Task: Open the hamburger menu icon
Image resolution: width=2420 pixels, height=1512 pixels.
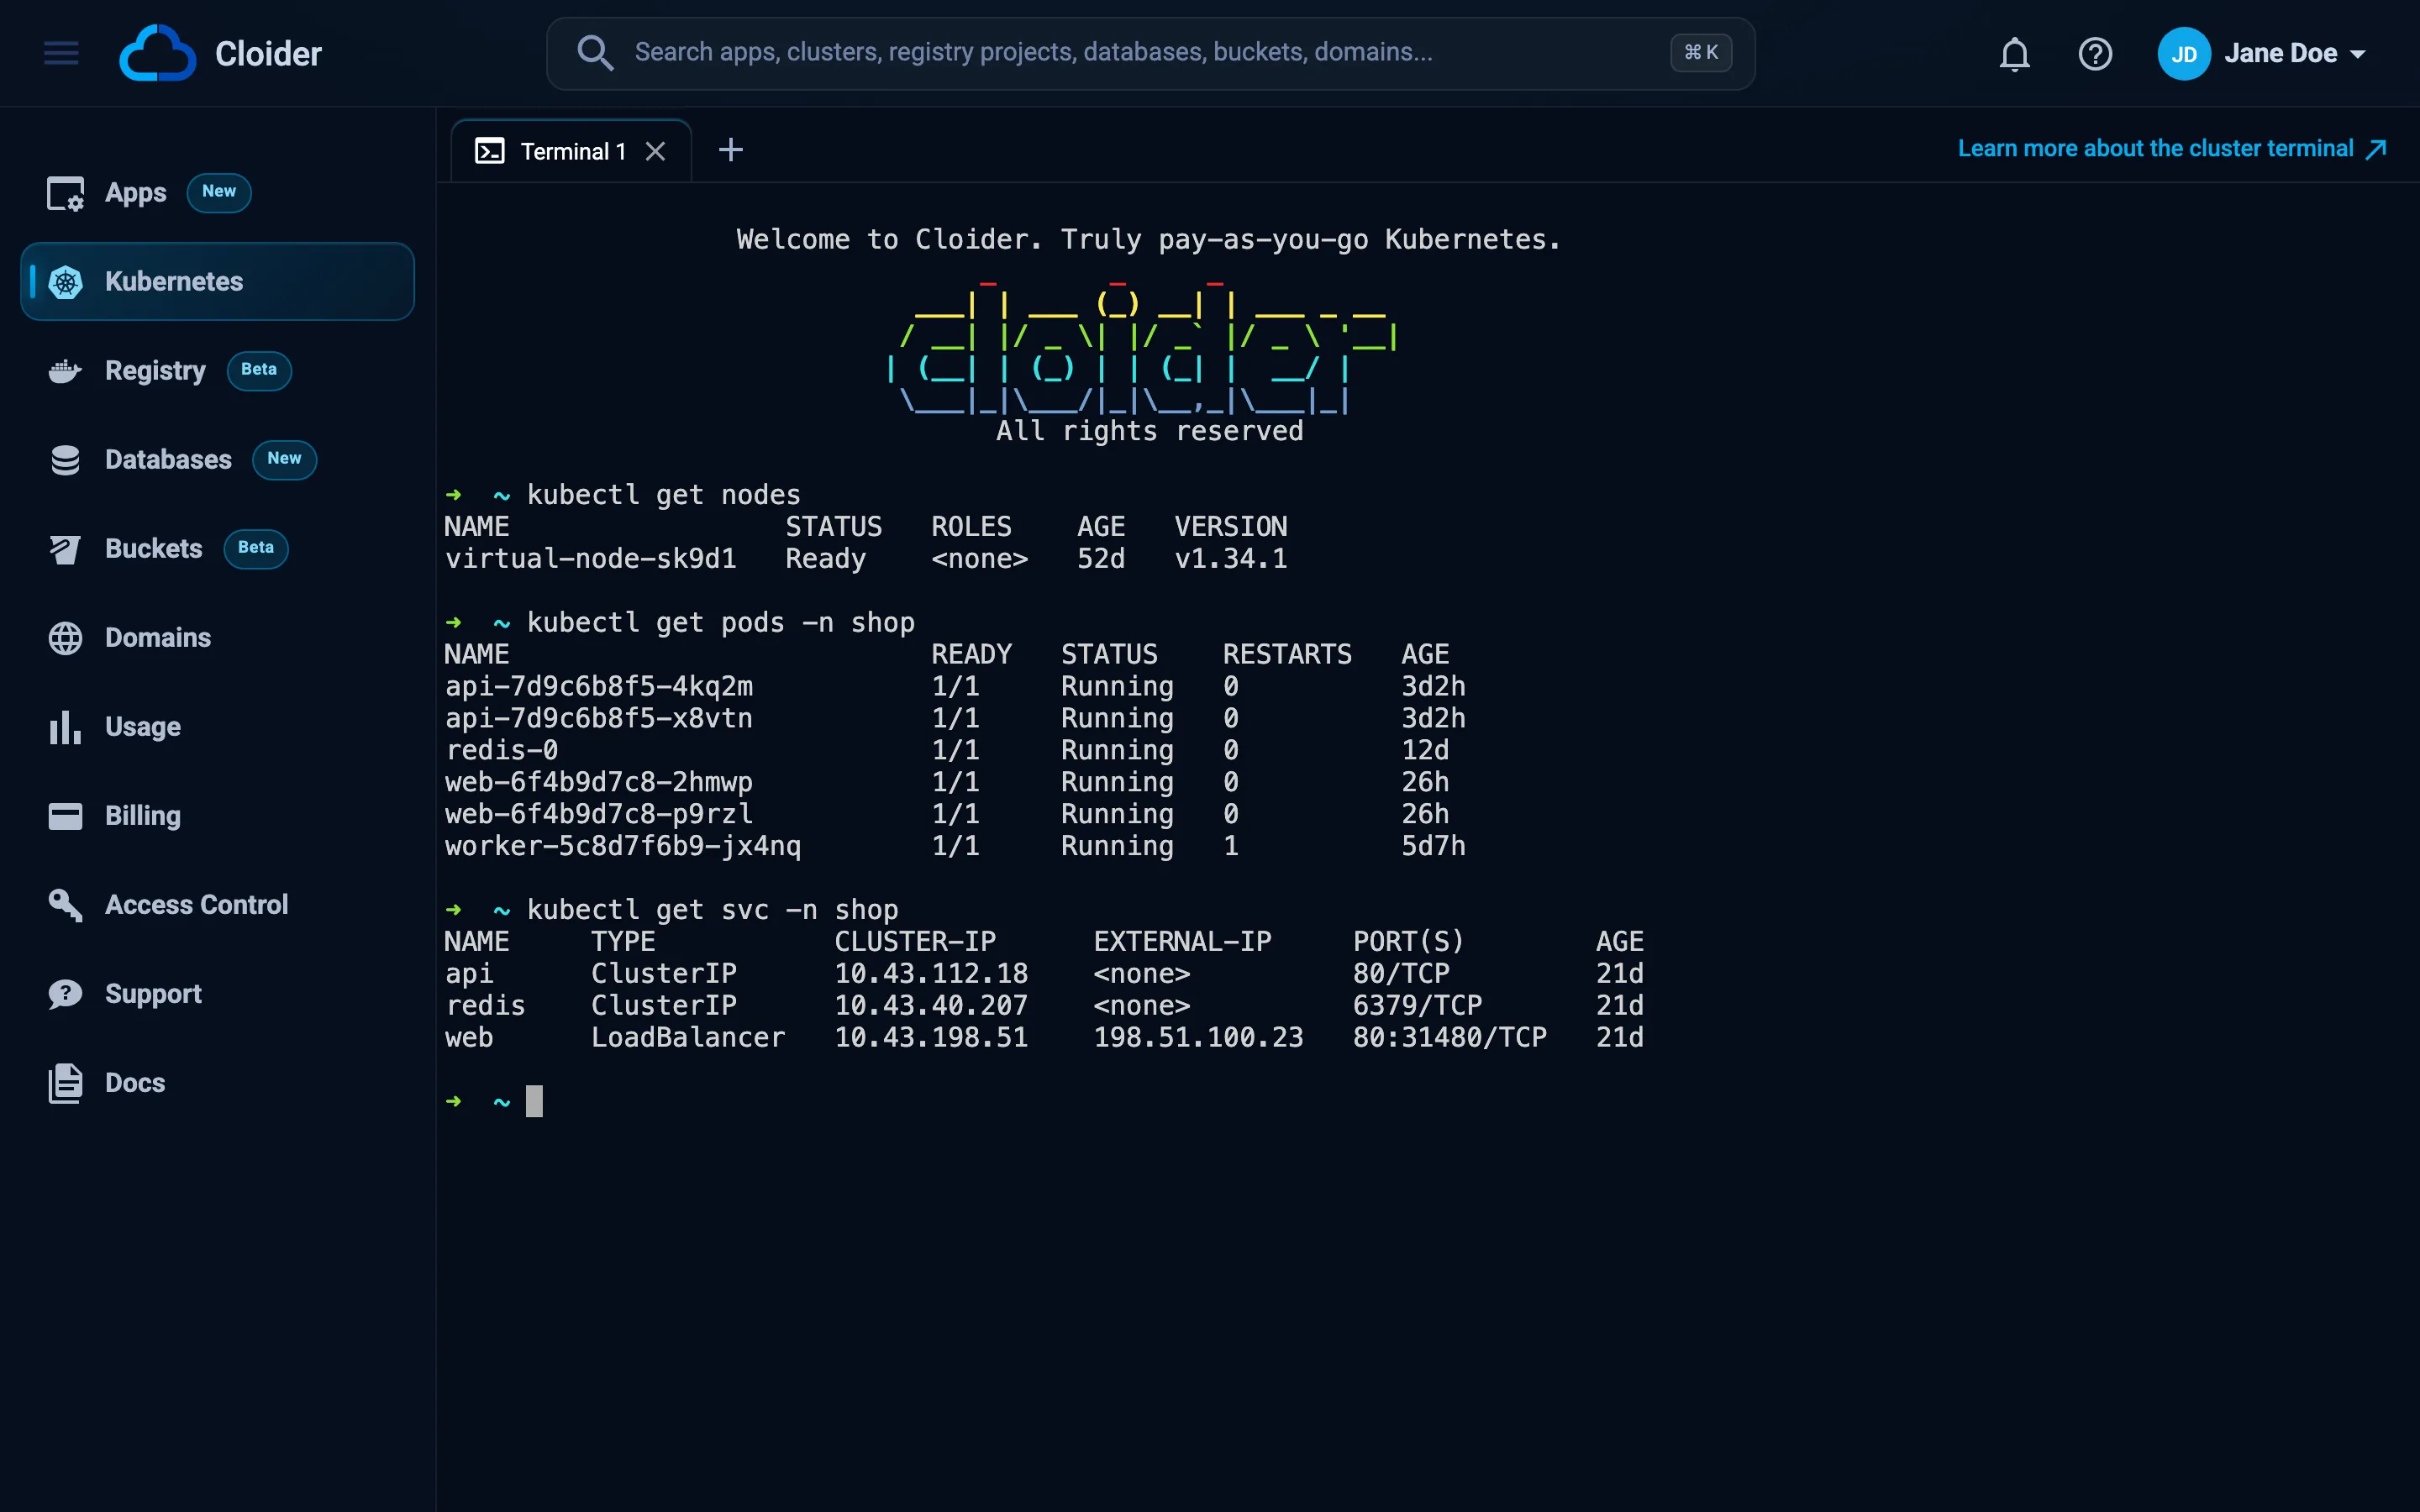Action: (x=61, y=53)
